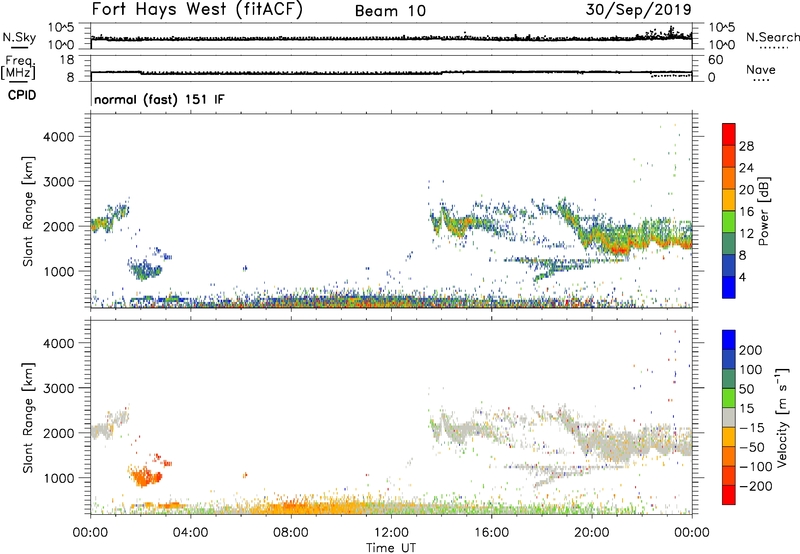Image resolution: width=800 pixels, height=554 pixels.
Task: Click the blue-green echo cluster near 02:00 in power panel
Action: (144, 269)
